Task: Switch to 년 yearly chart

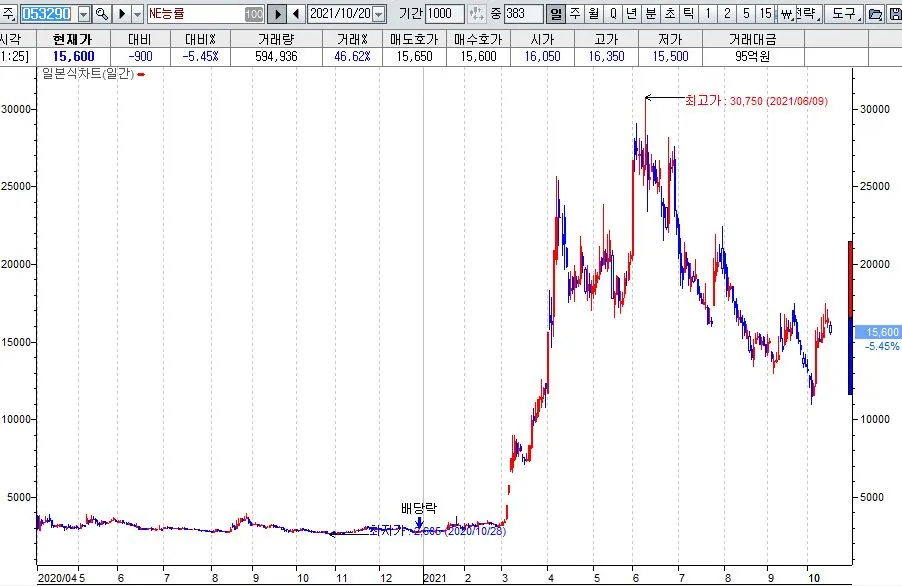Action: [632, 13]
